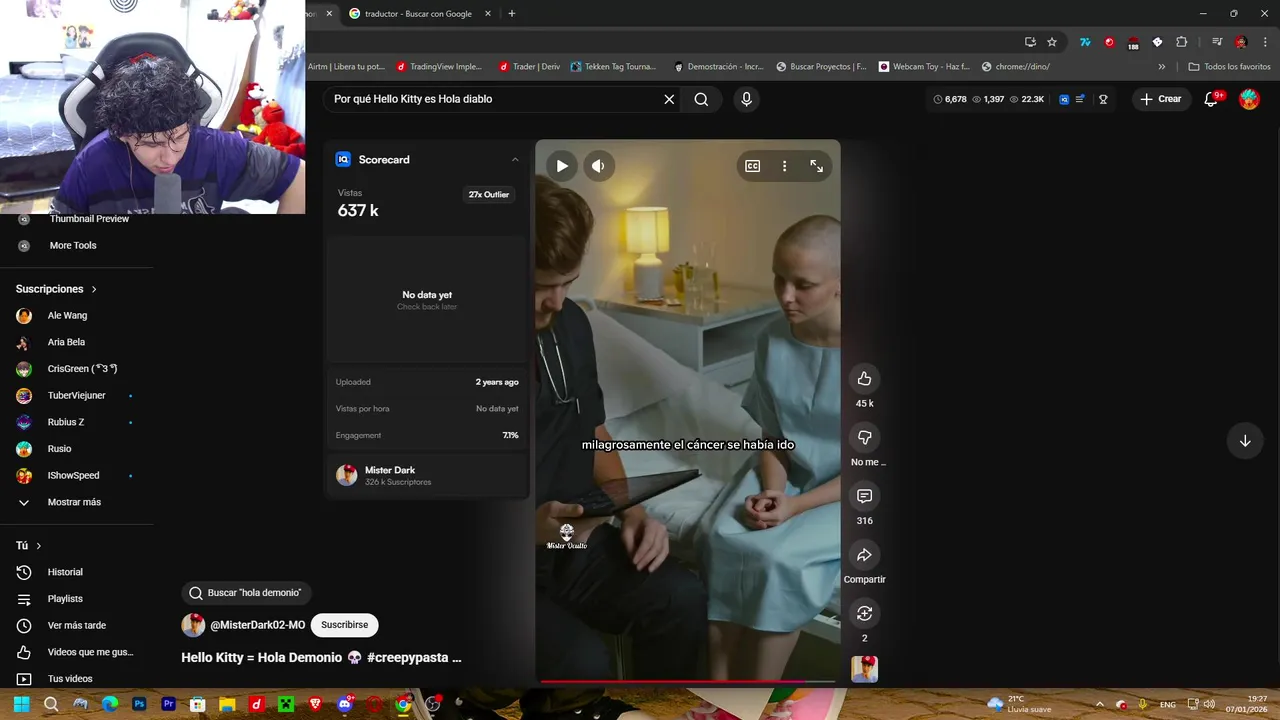
Task: Submit search with magnifier button
Action: click(701, 99)
